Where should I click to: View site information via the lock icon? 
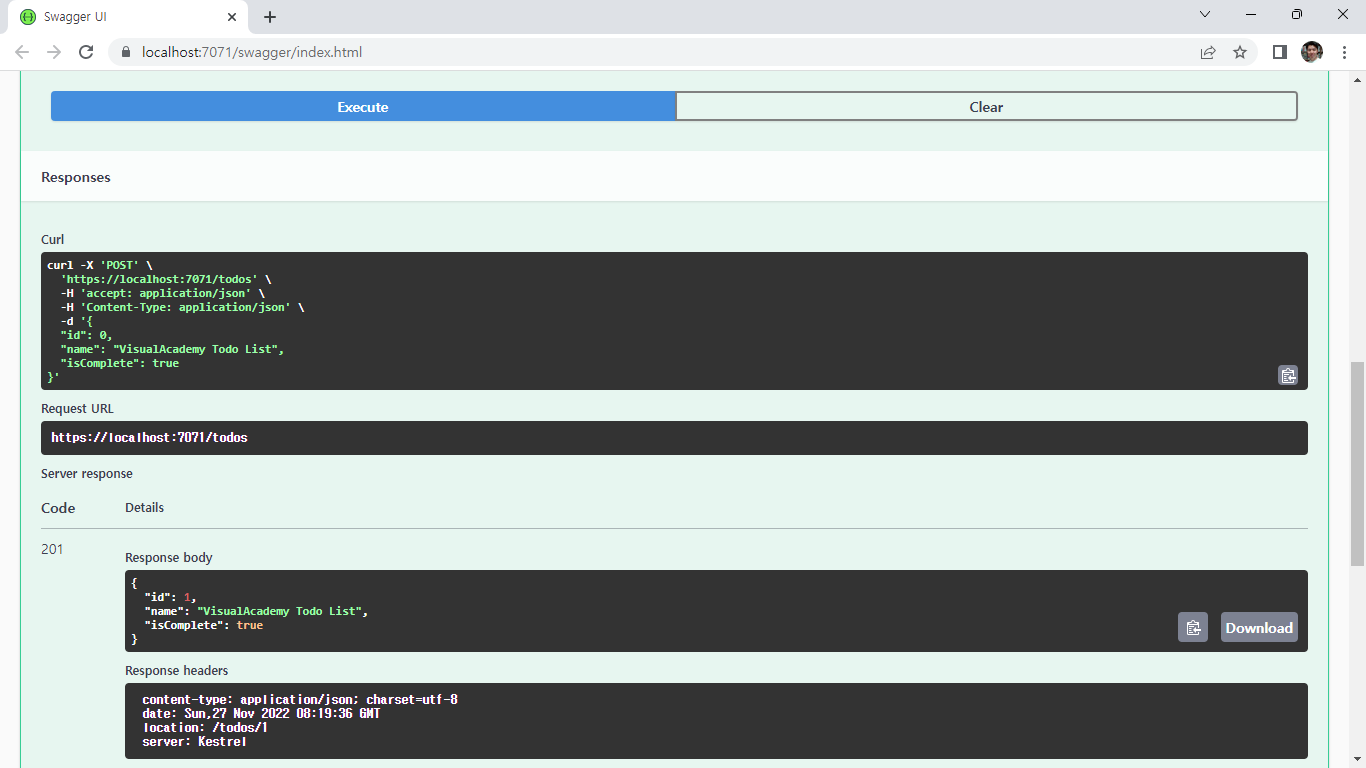(x=126, y=52)
